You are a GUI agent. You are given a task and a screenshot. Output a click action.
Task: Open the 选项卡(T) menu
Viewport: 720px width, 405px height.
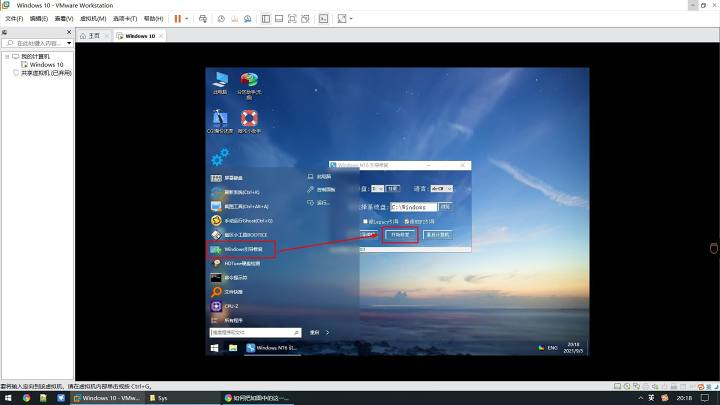125,19
